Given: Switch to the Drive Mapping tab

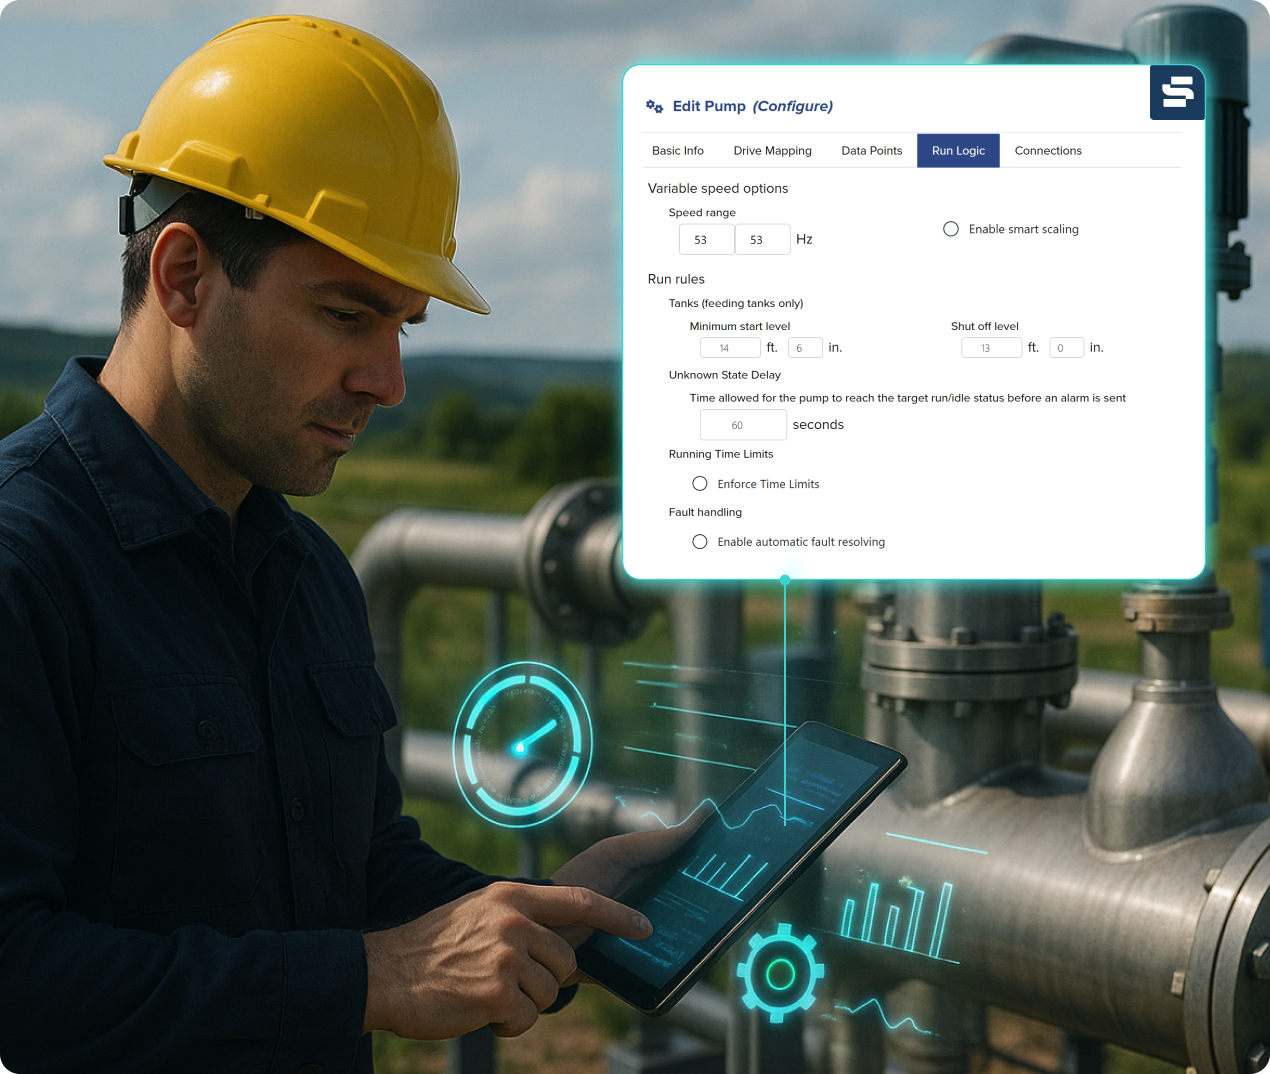Looking at the screenshot, I should coord(772,151).
